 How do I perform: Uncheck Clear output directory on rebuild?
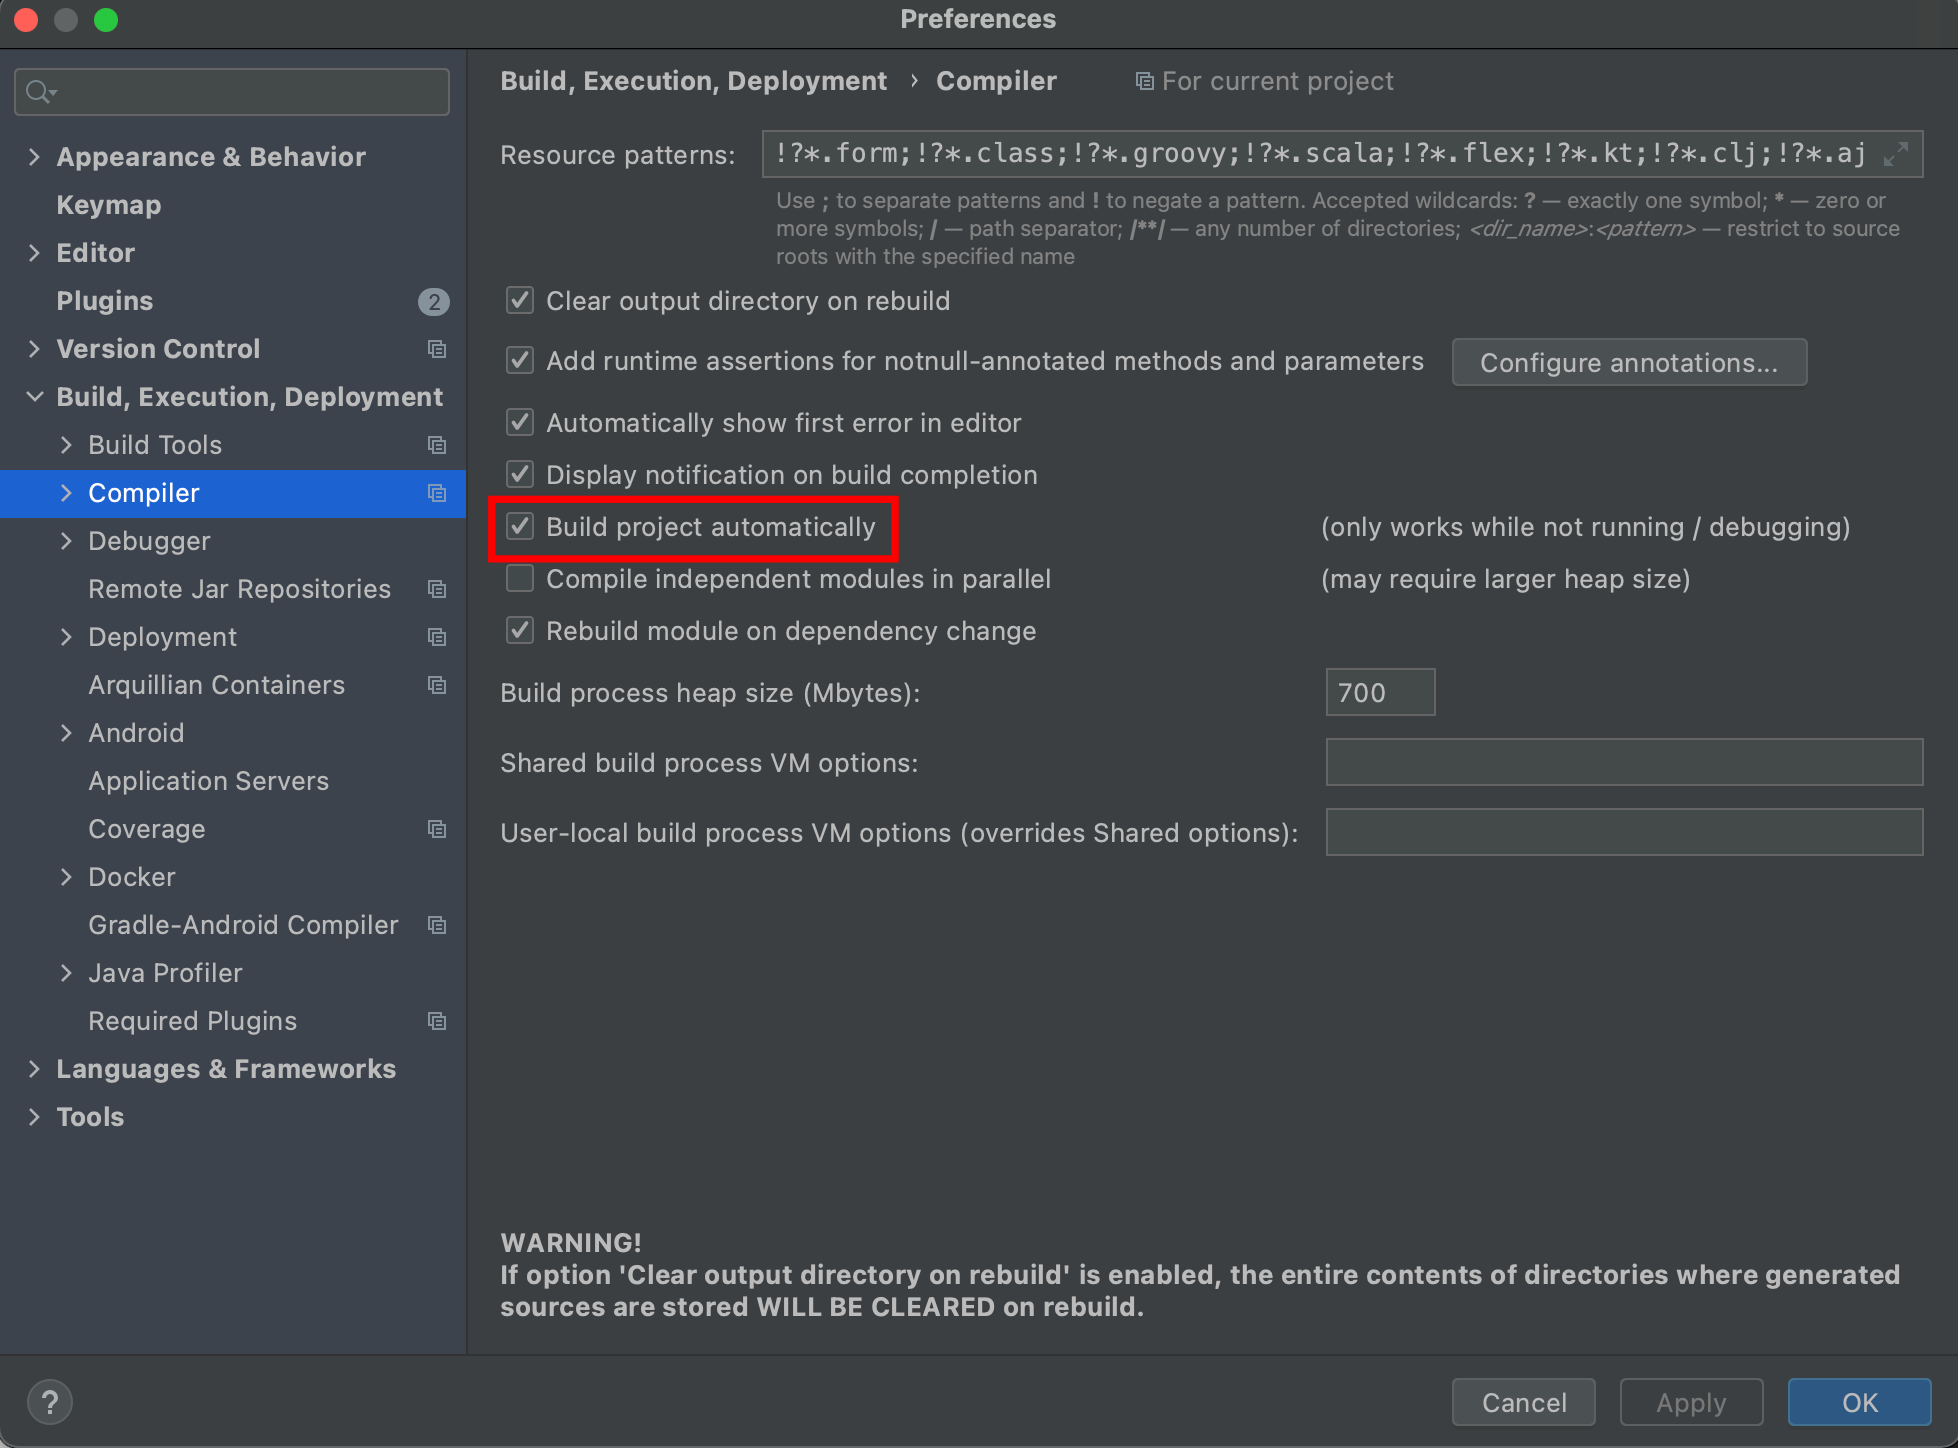pyautogui.click(x=520, y=300)
